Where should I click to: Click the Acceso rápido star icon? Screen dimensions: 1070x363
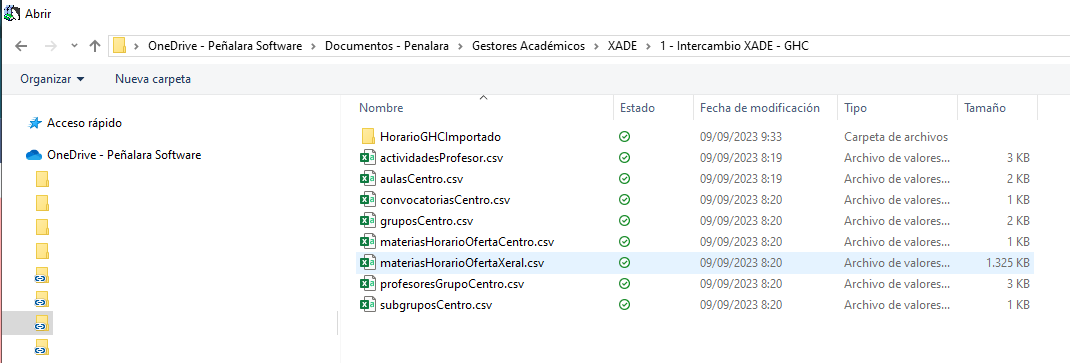pyautogui.click(x=35, y=124)
